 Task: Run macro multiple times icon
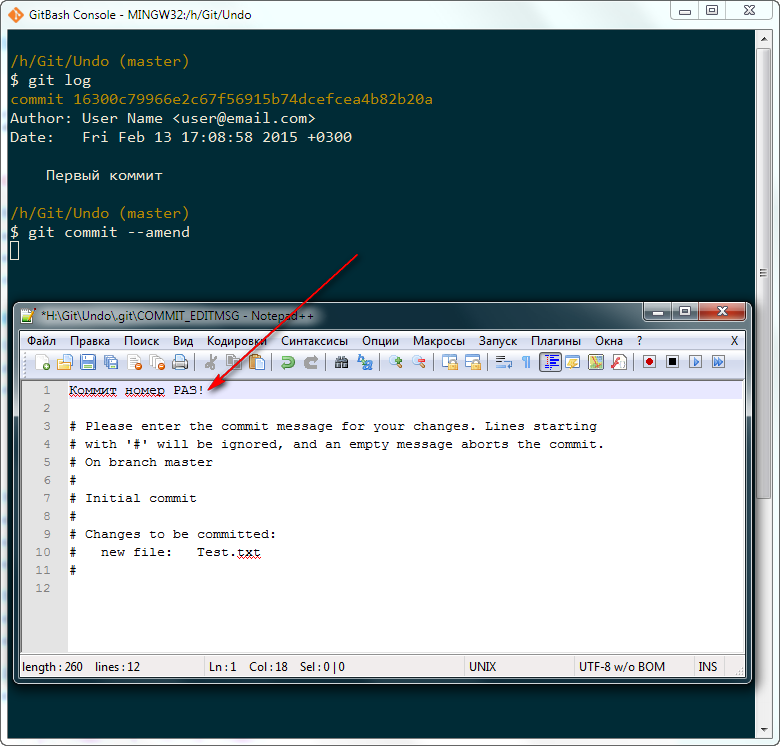[718, 362]
